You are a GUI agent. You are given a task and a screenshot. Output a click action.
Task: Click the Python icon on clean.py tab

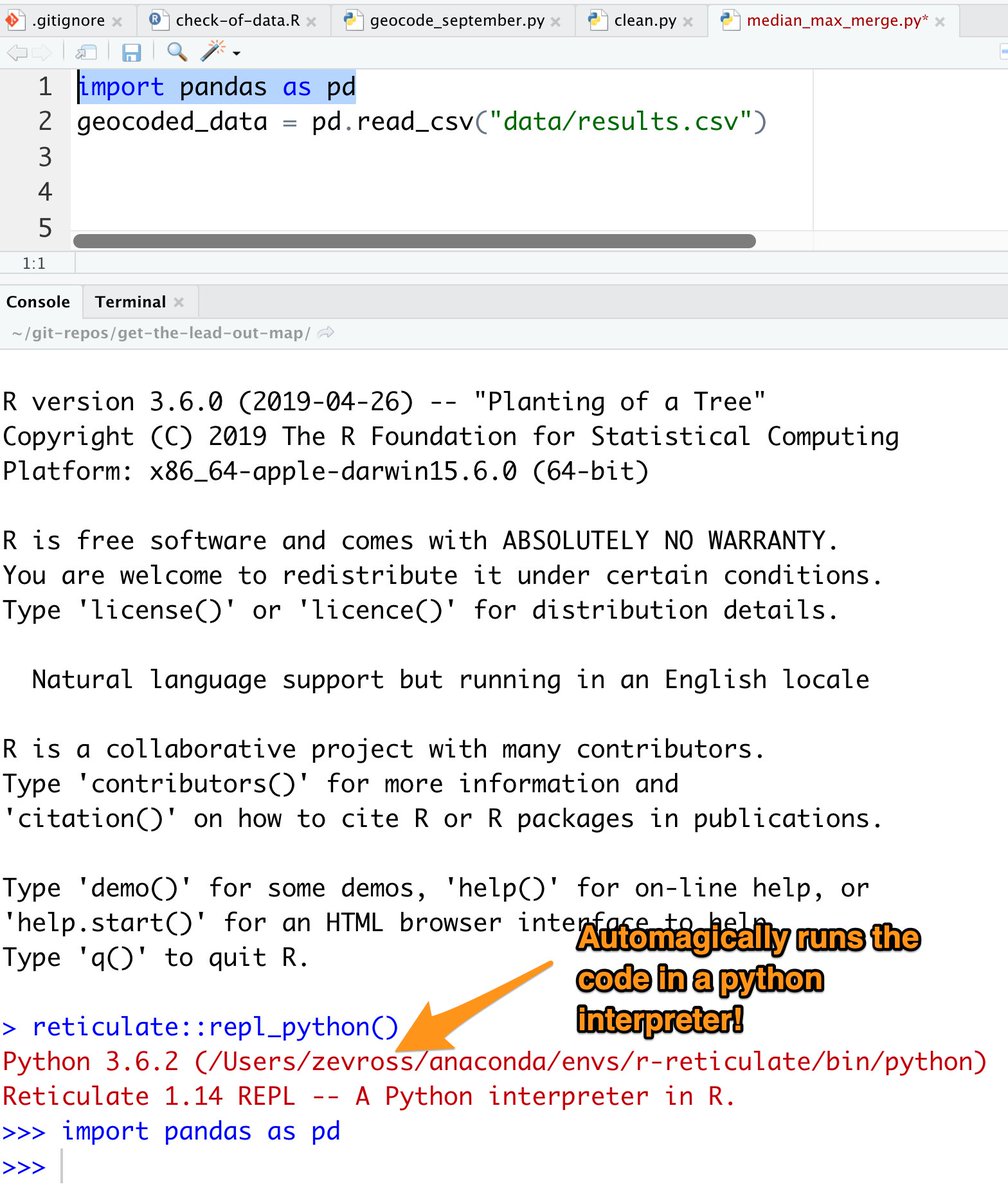pyautogui.click(x=599, y=20)
